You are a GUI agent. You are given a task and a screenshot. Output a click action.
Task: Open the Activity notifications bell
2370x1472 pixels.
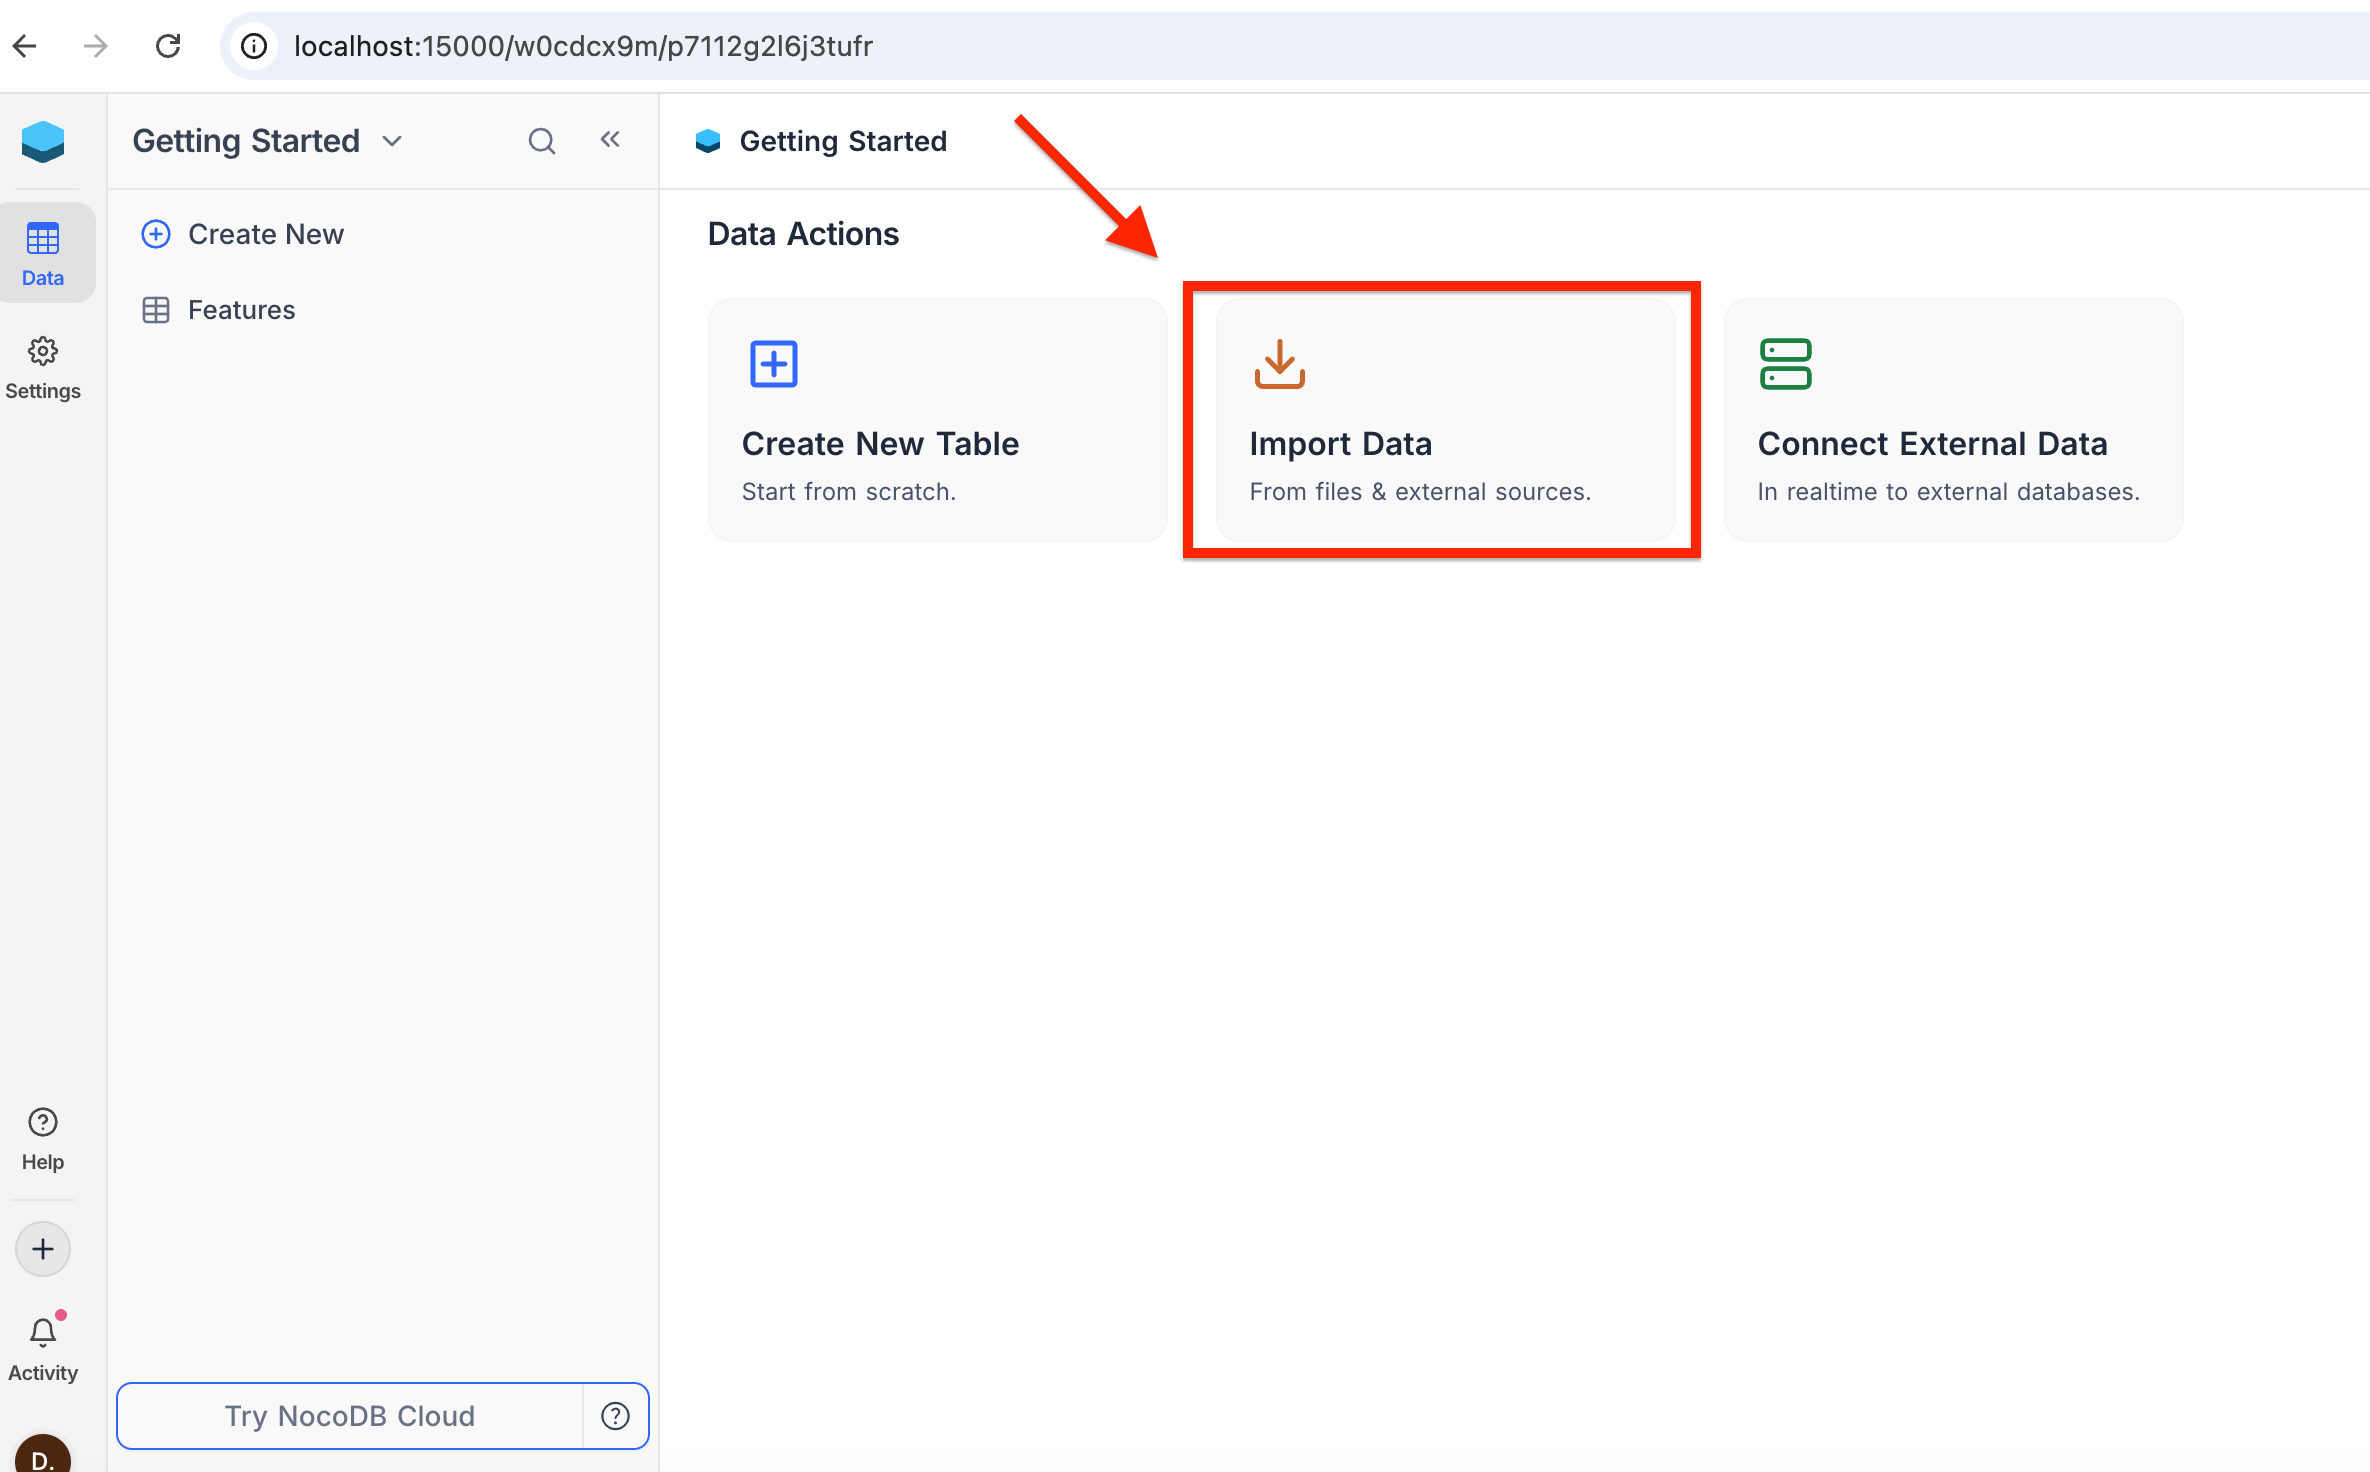pos(43,1347)
